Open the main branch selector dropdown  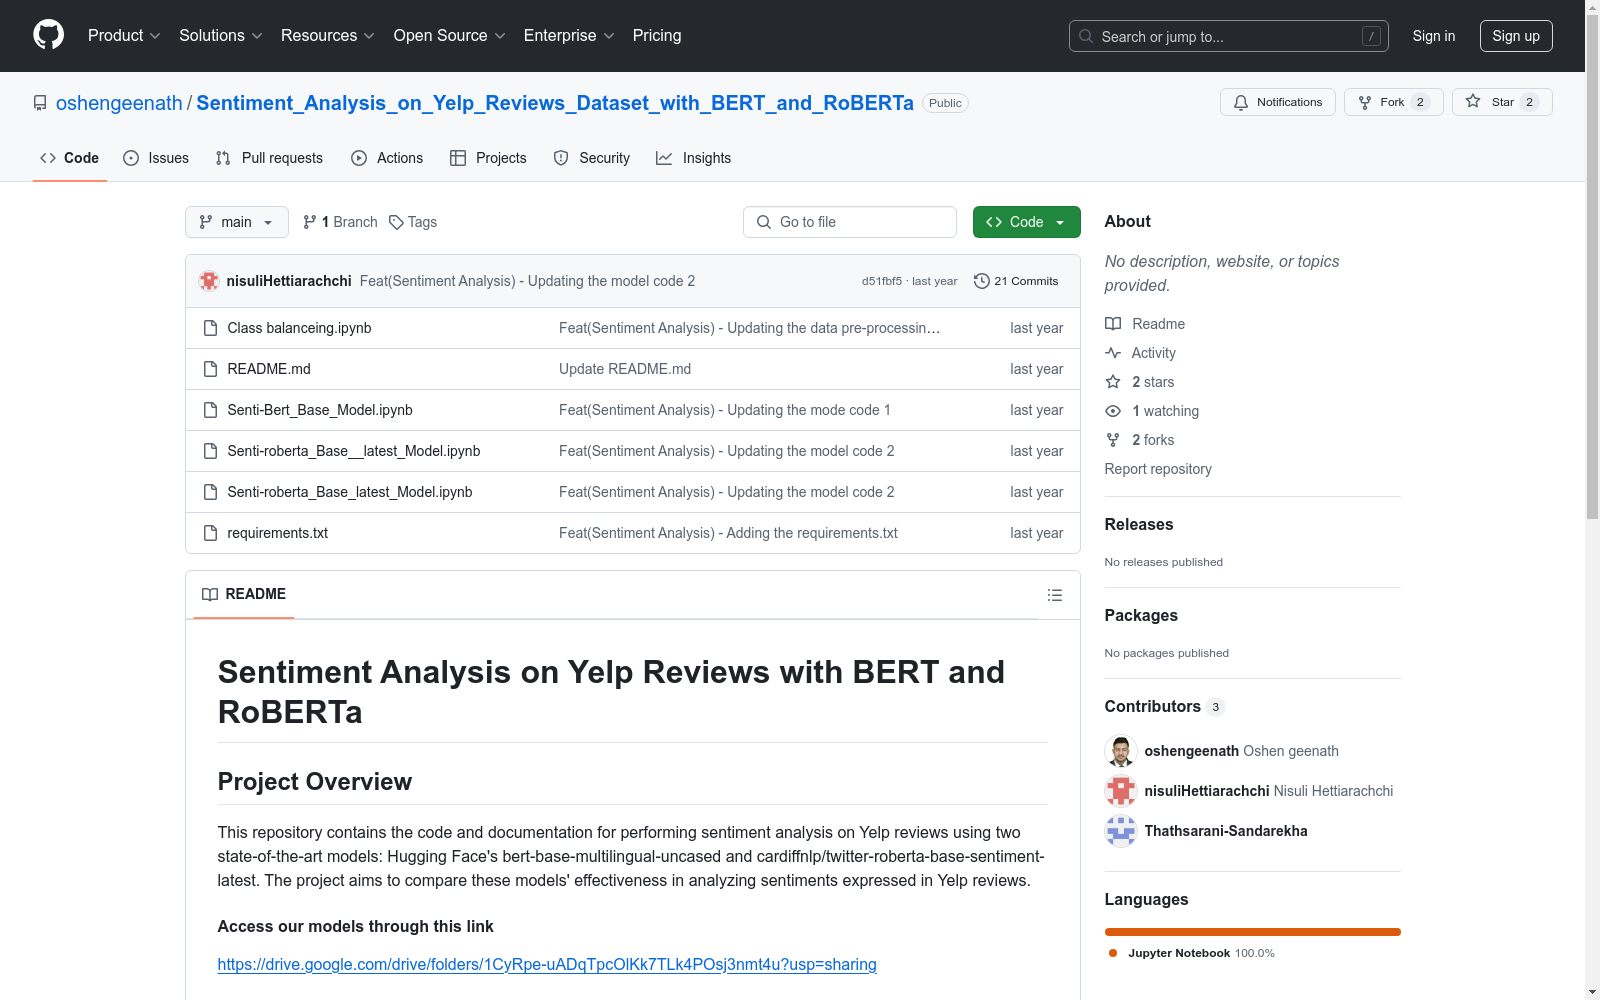(237, 222)
